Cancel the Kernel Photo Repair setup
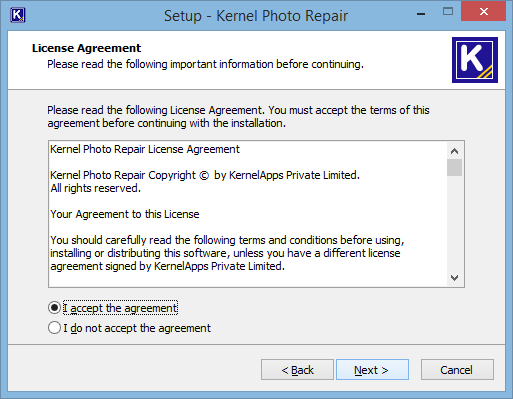This screenshot has height=399, width=513. (x=457, y=369)
